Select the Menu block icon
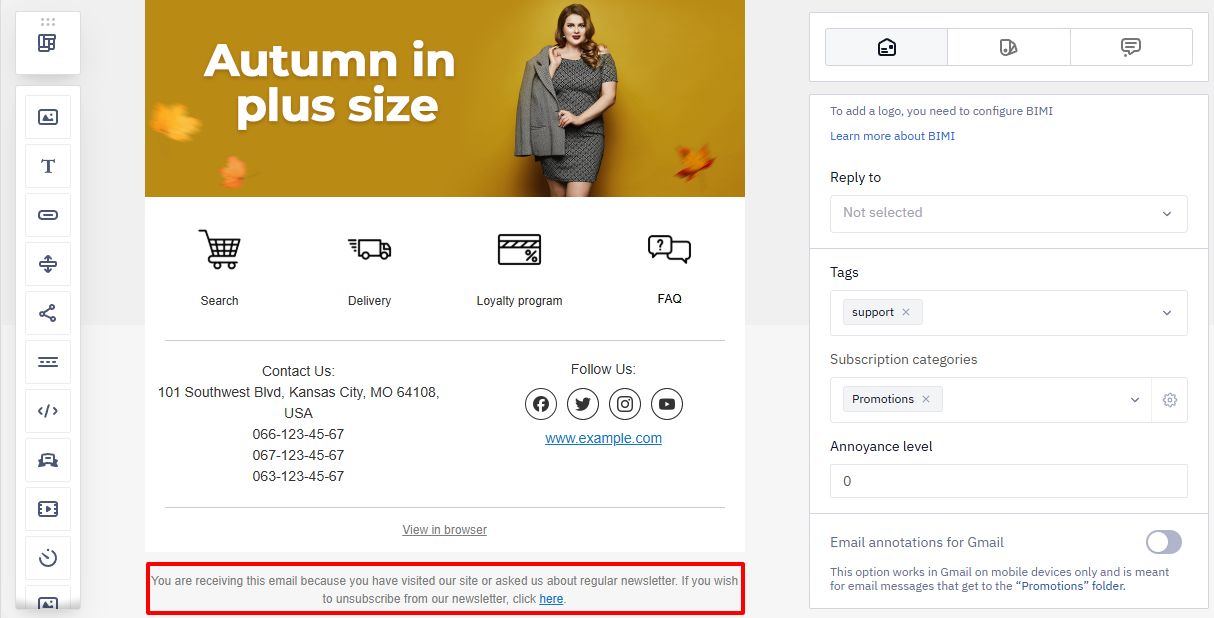The height and width of the screenshot is (618, 1214). point(48,362)
